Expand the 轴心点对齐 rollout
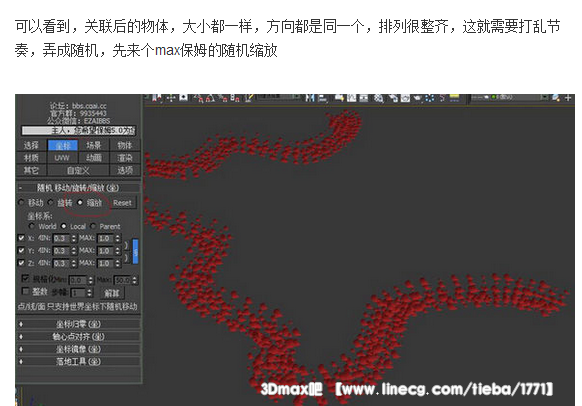582x406 pixels. point(78,337)
